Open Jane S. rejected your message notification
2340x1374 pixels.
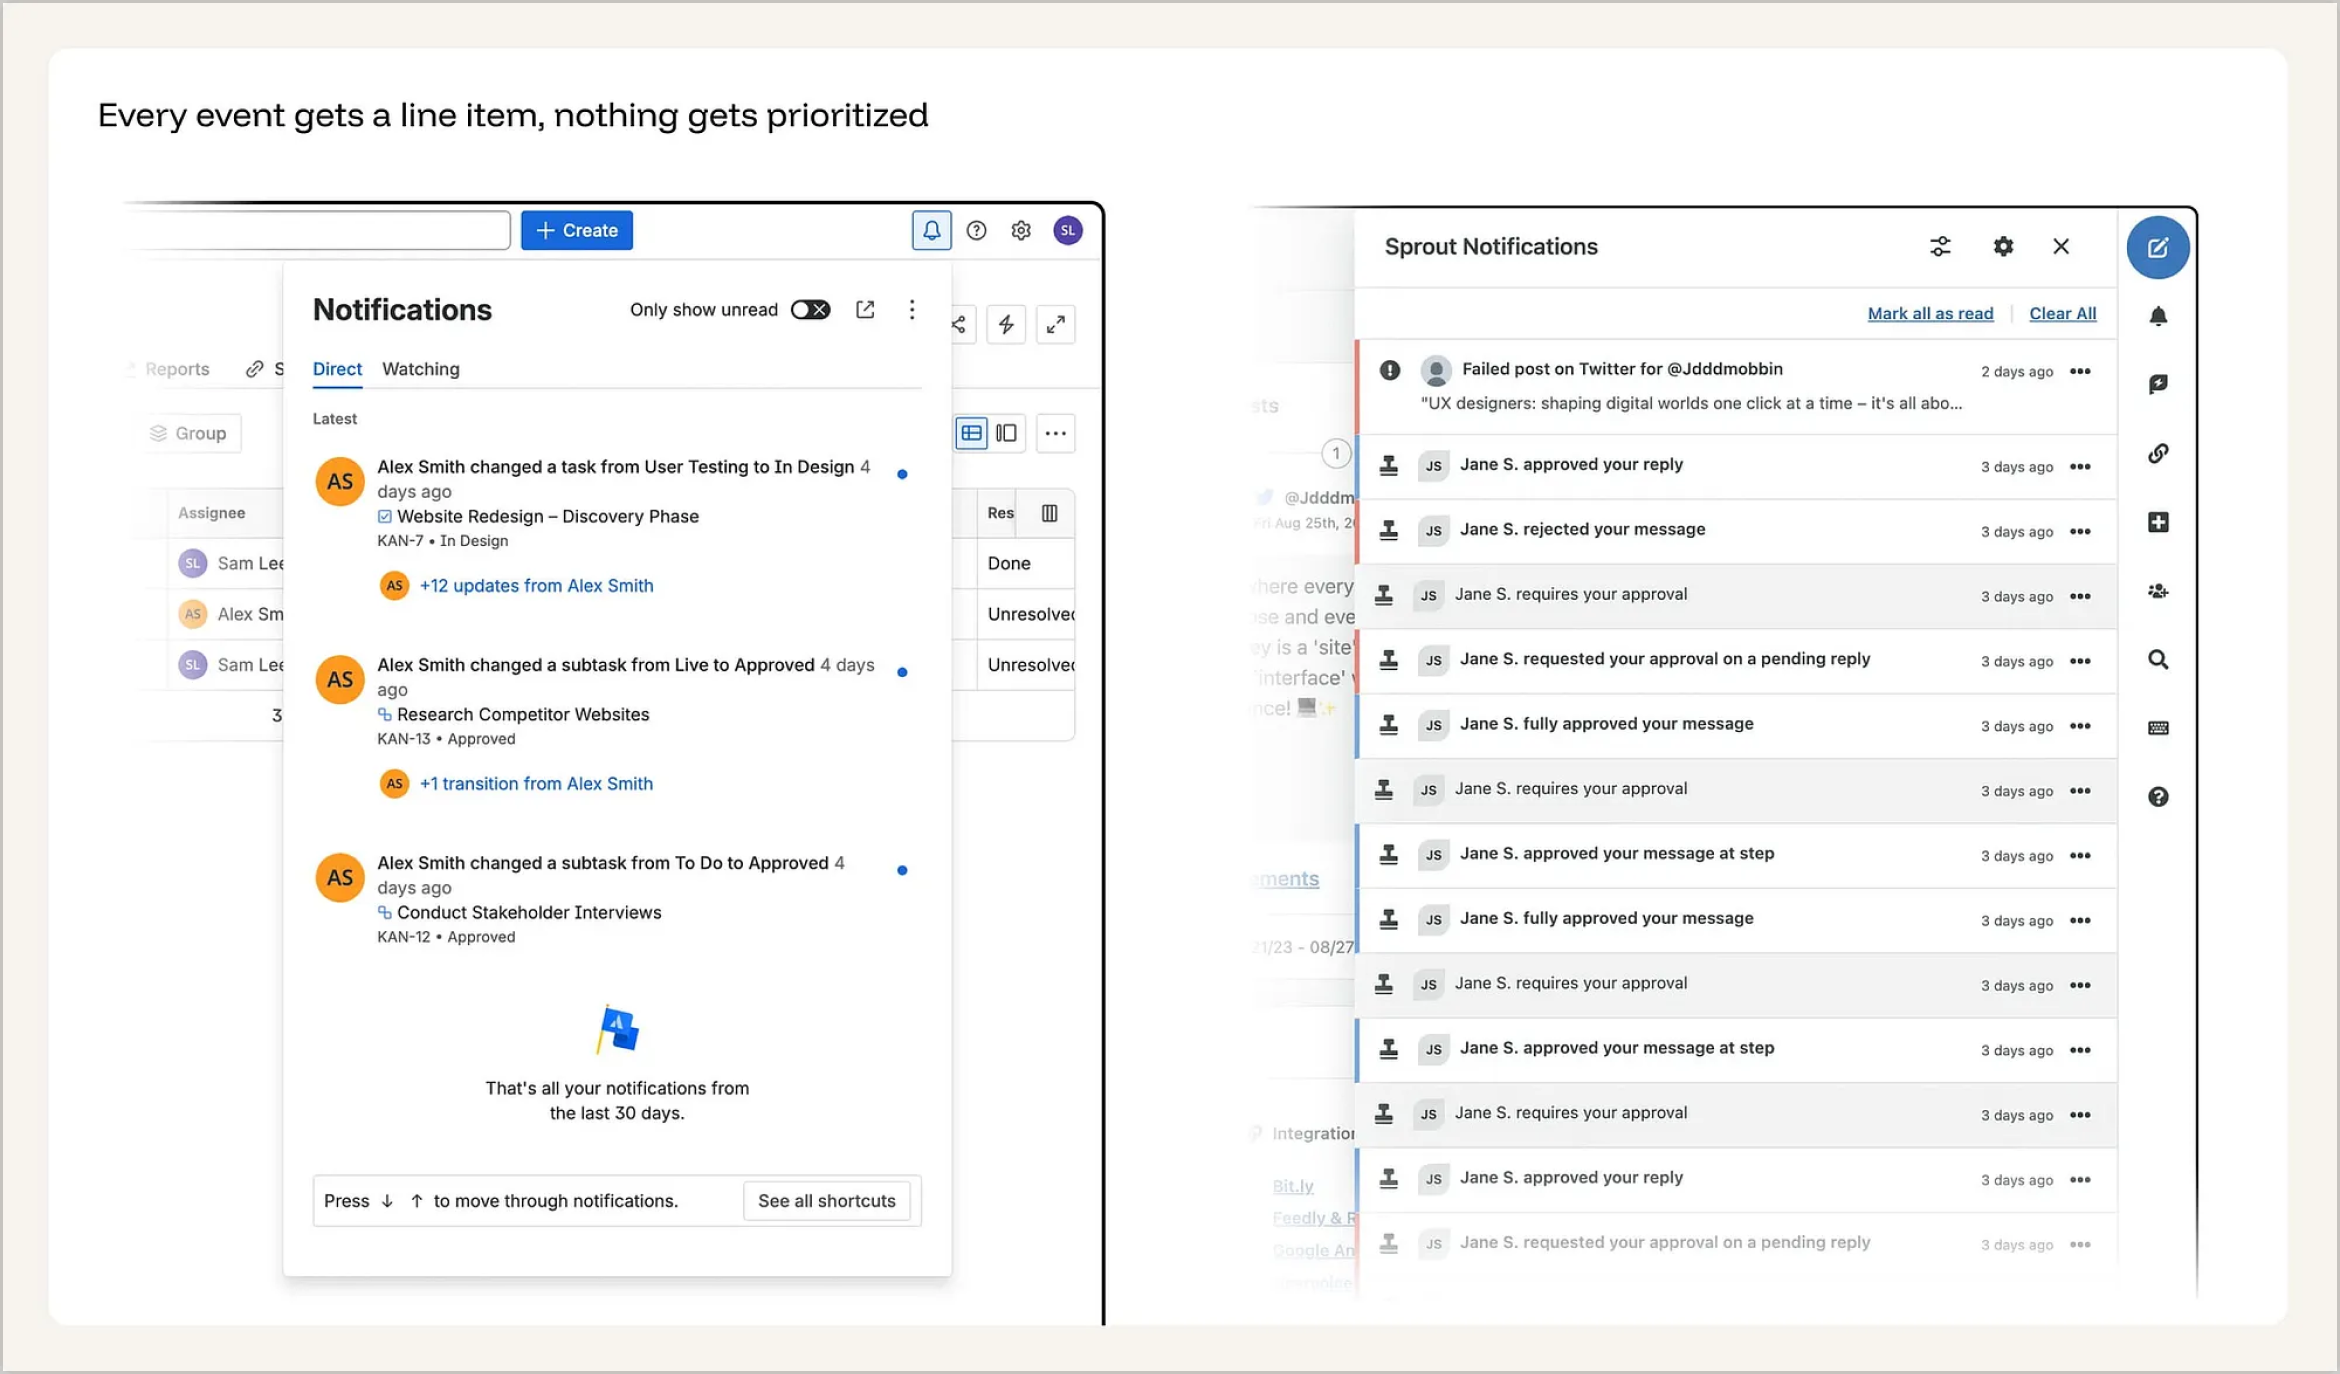click(x=1736, y=531)
